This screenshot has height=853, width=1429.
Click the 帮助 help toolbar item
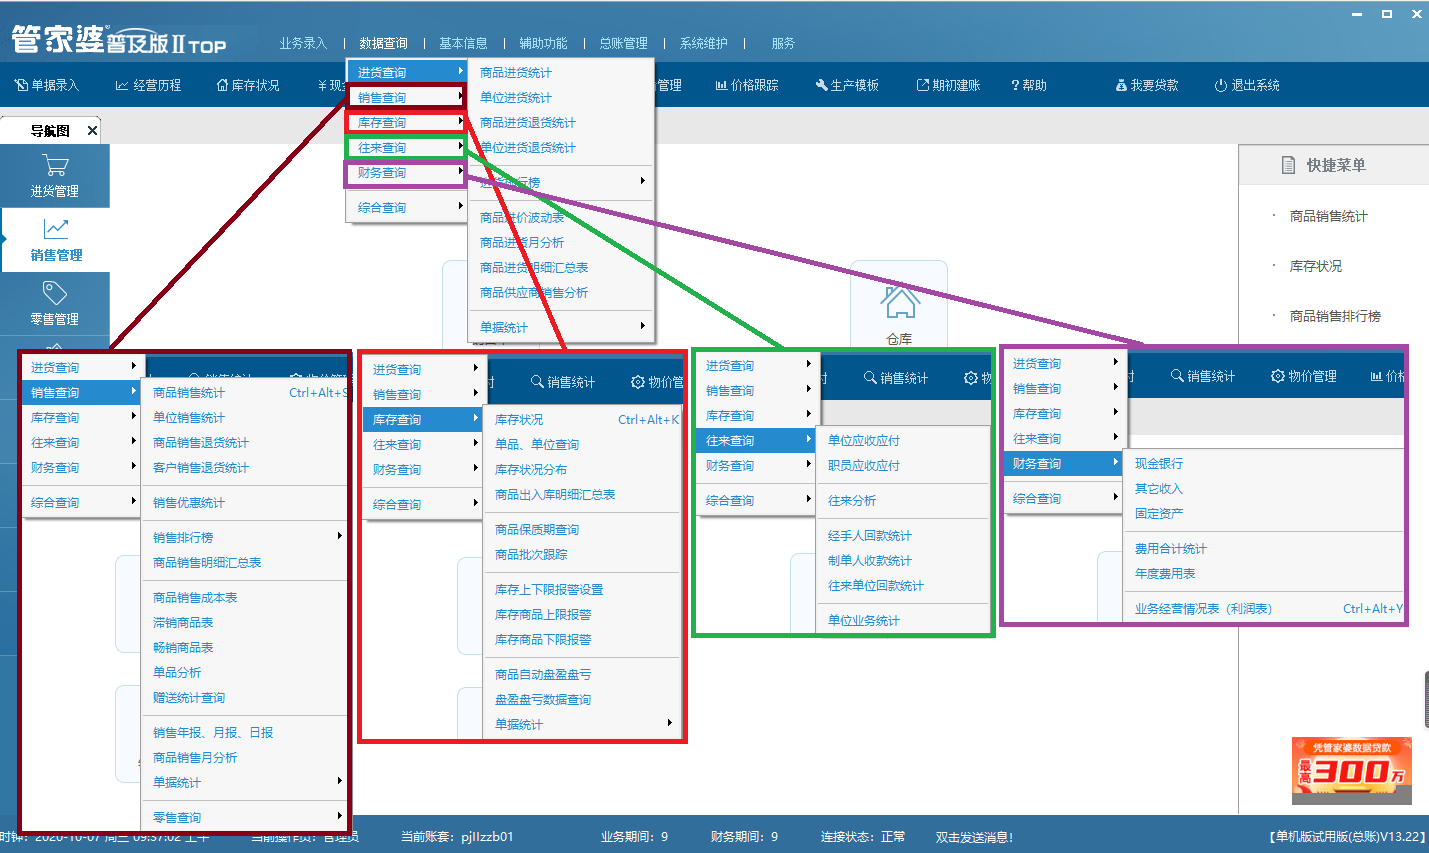1029,85
